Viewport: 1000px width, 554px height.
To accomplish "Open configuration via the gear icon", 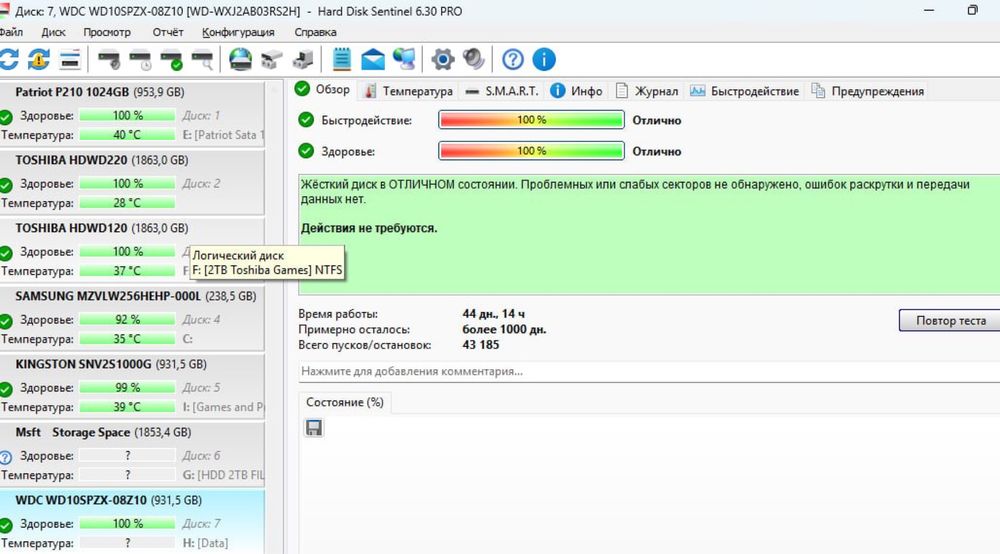I will [443, 59].
